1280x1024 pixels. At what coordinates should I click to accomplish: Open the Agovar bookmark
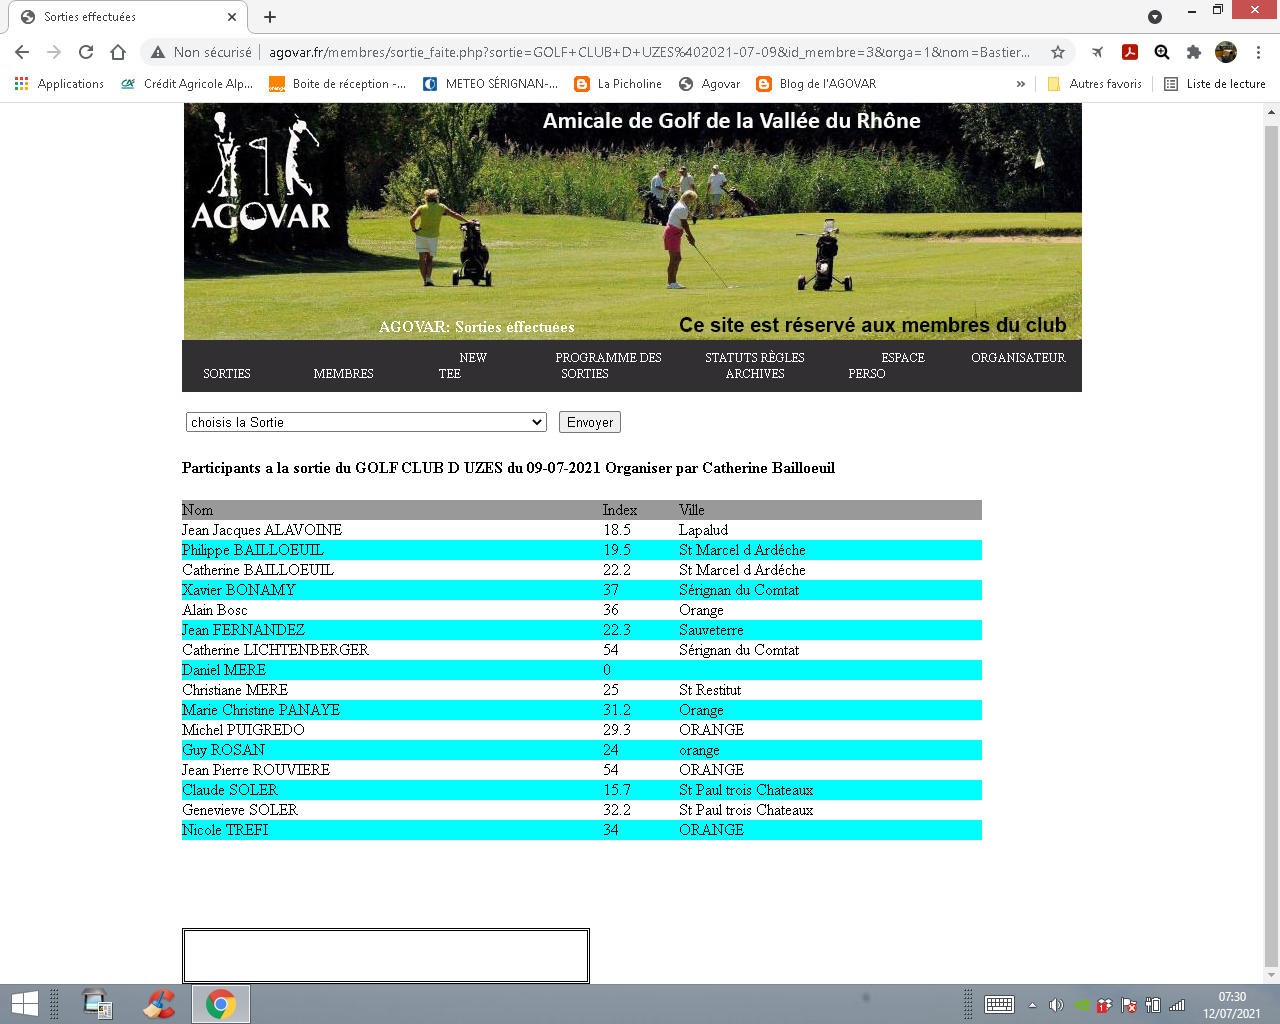pos(709,84)
